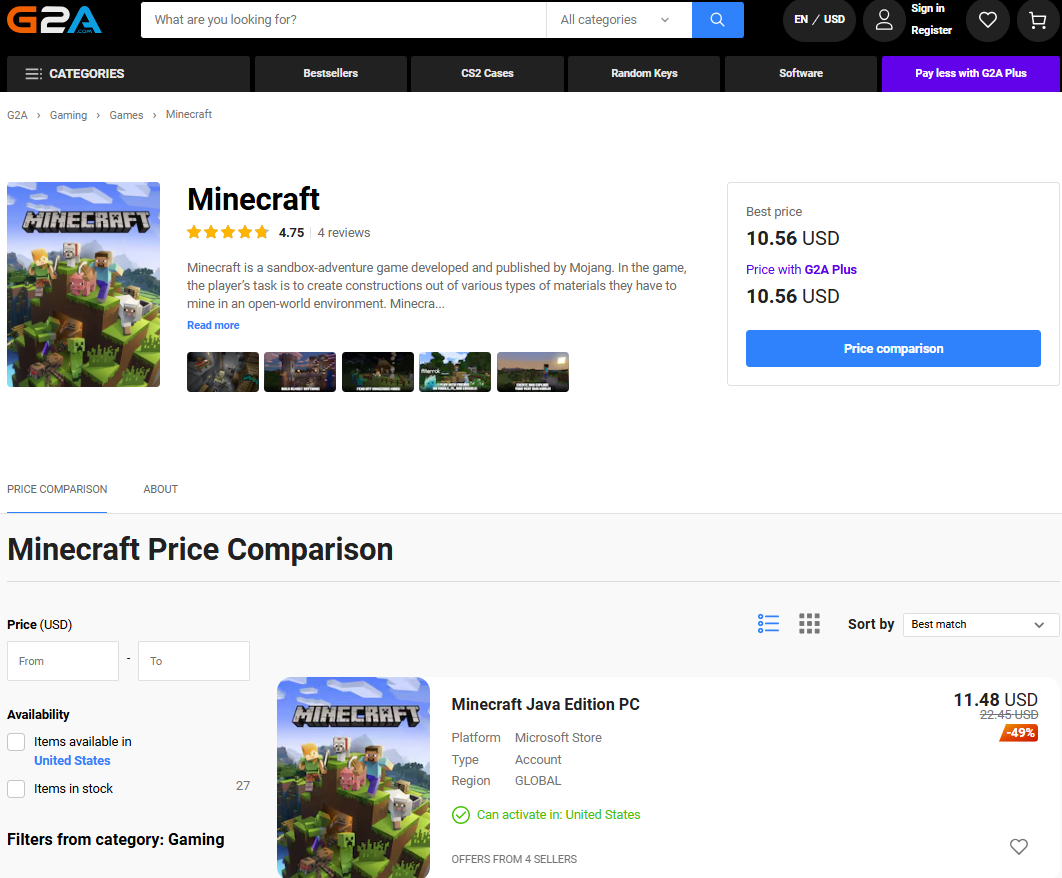Open the Bestsellers menu item
The height and width of the screenshot is (878, 1062).
tap(330, 74)
